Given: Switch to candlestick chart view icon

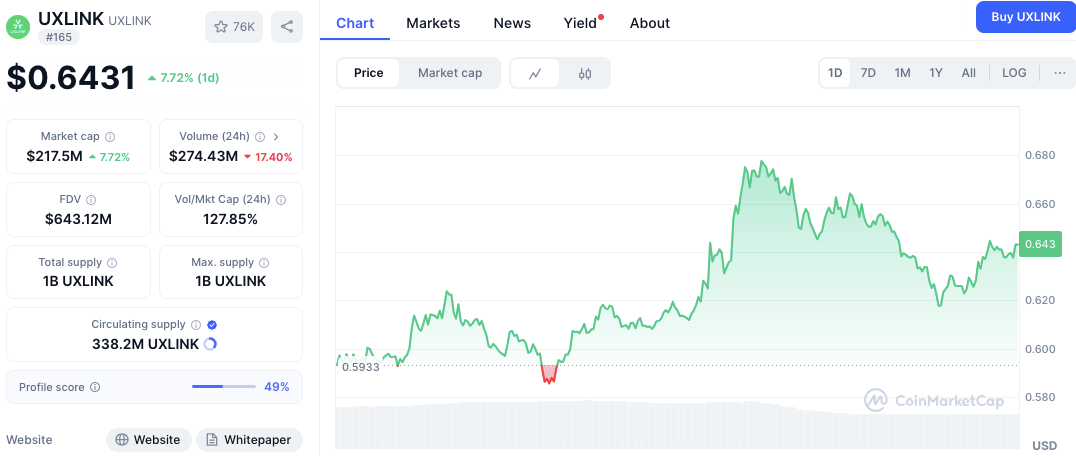Looking at the screenshot, I should (585, 73).
